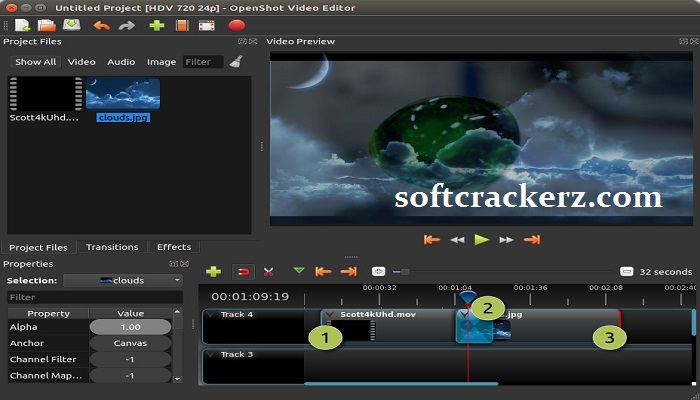Click the timeline vertical scrollbar
700x400 pixels.
[694, 322]
